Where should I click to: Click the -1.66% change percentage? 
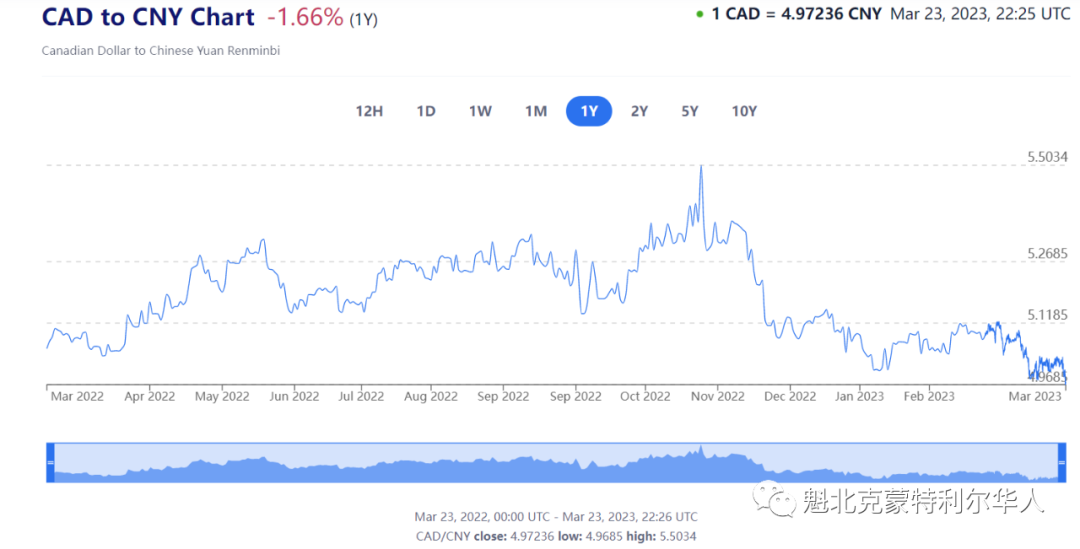pyautogui.click(x=305, y=17)
